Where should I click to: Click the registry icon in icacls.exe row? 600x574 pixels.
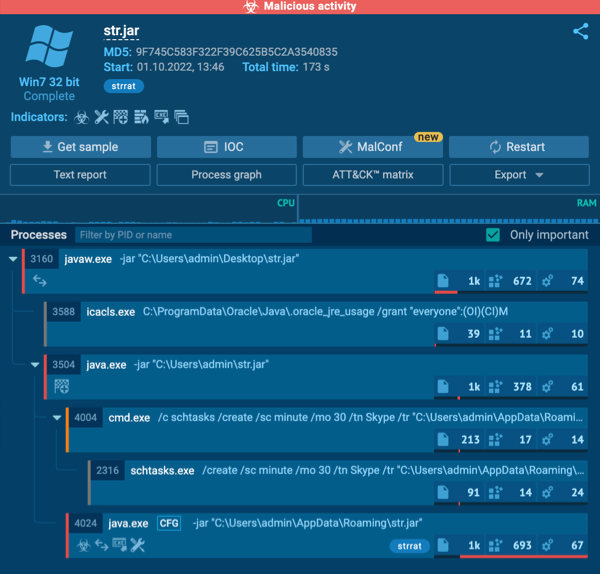[495, 334]
